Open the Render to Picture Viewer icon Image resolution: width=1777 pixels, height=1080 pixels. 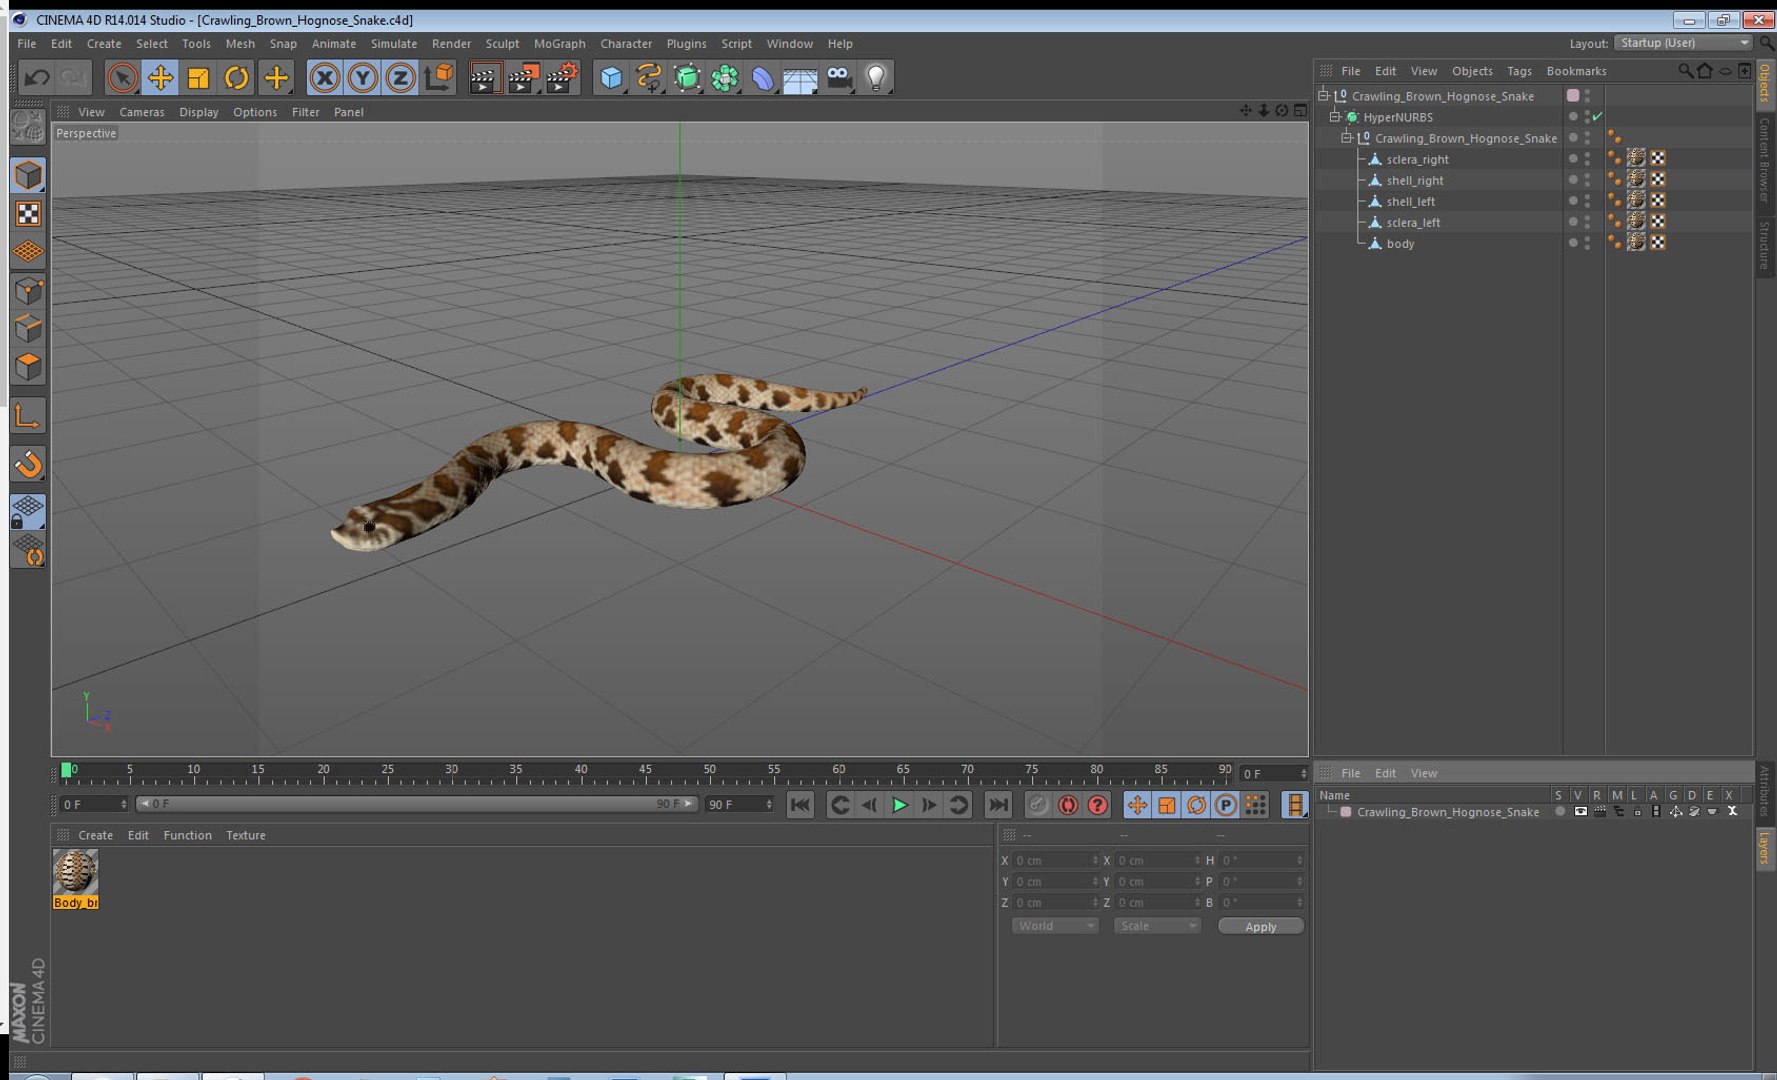[523, 77]
